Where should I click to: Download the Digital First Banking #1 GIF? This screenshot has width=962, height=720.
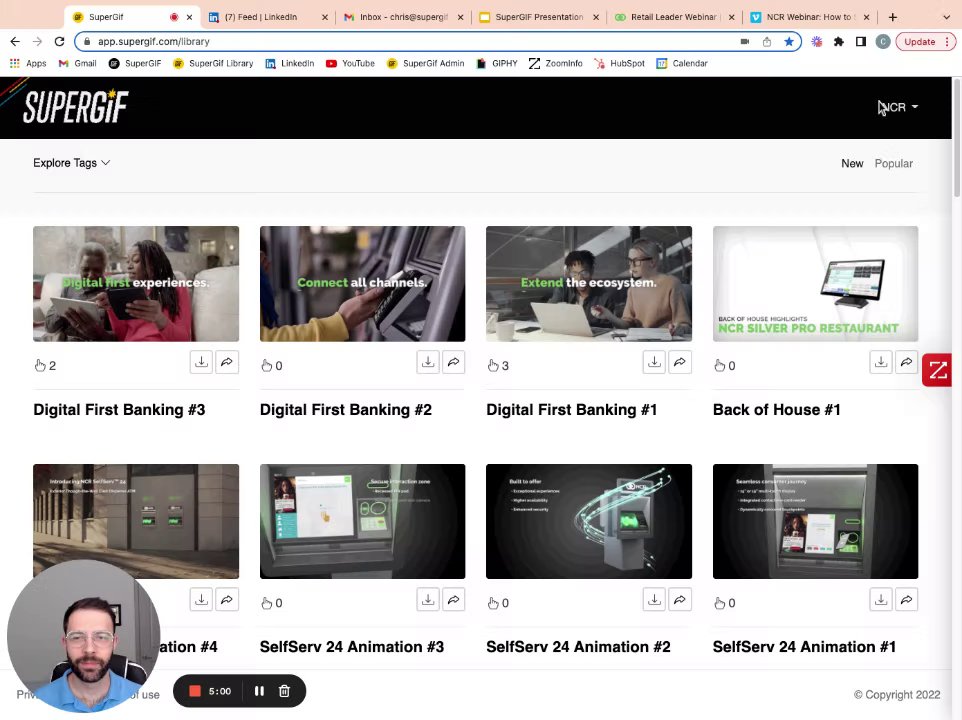[x=655, y=362]
